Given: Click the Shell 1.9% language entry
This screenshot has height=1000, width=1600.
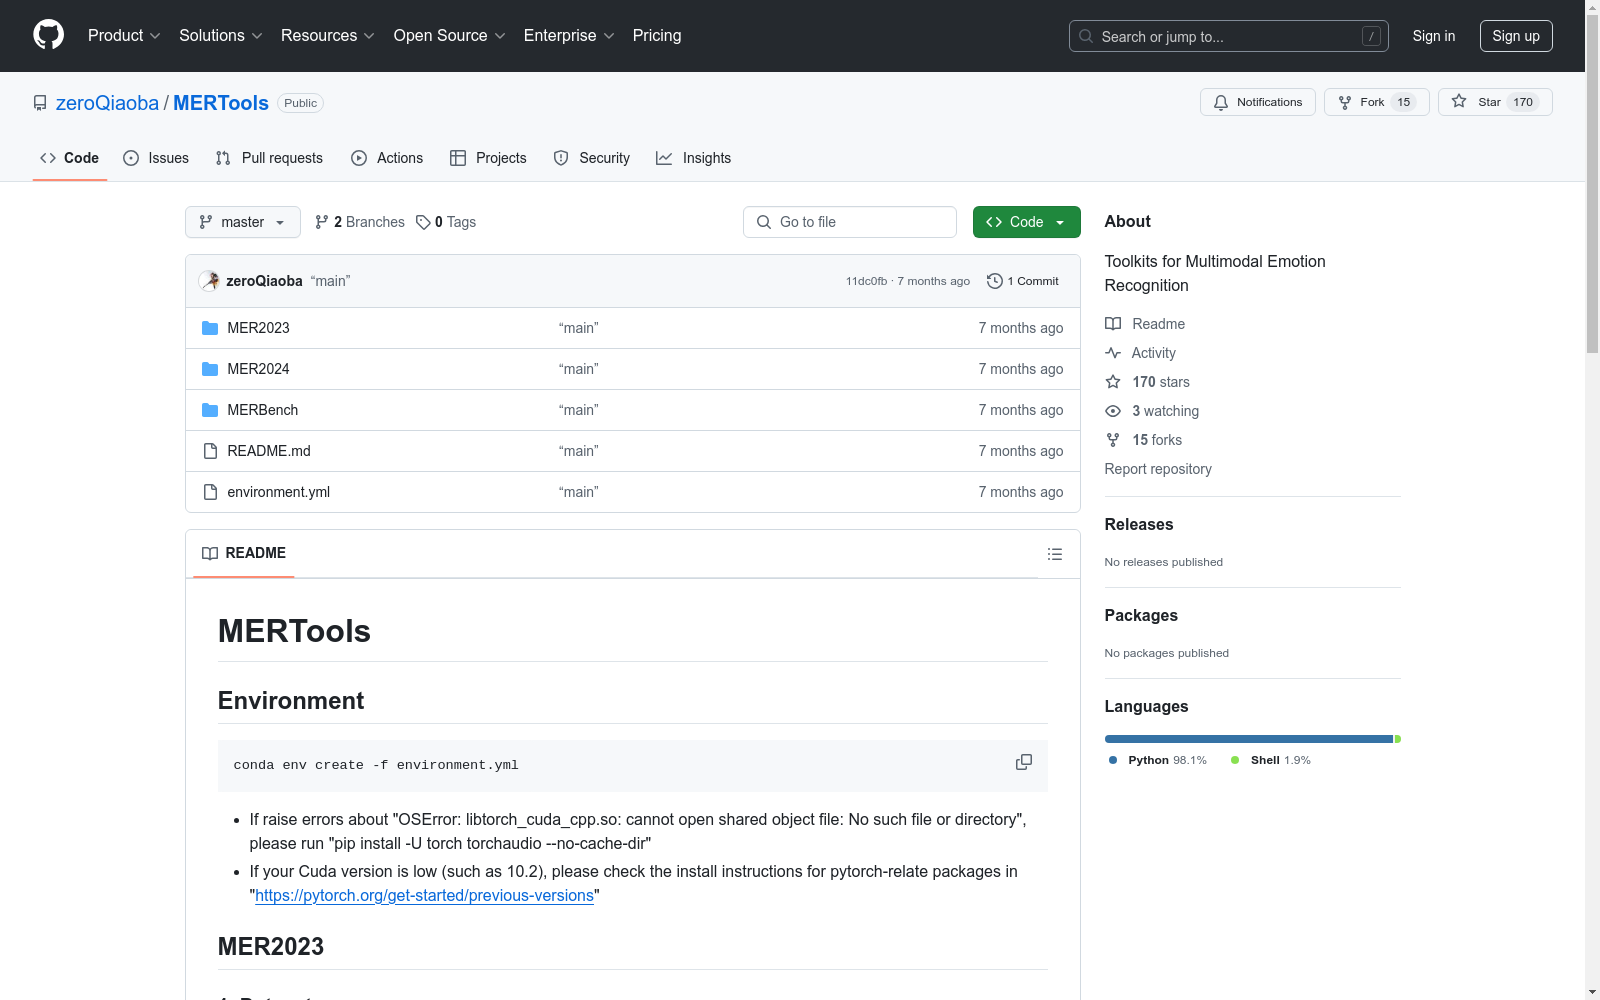Looking at the screenshot, I should (x=1271, y=760).
